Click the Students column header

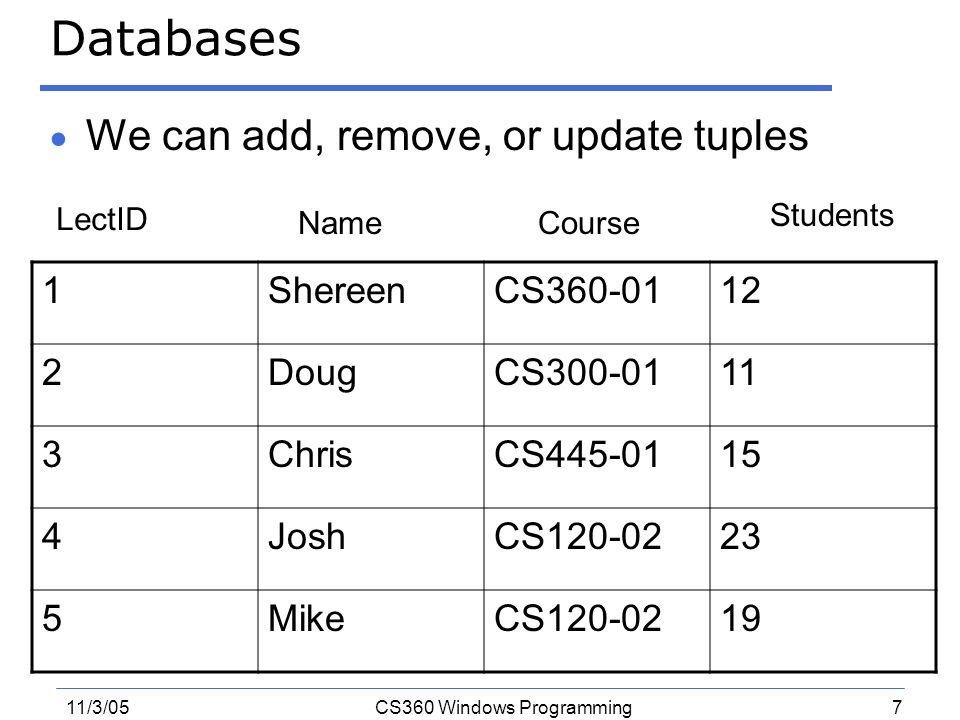(831, 216)
